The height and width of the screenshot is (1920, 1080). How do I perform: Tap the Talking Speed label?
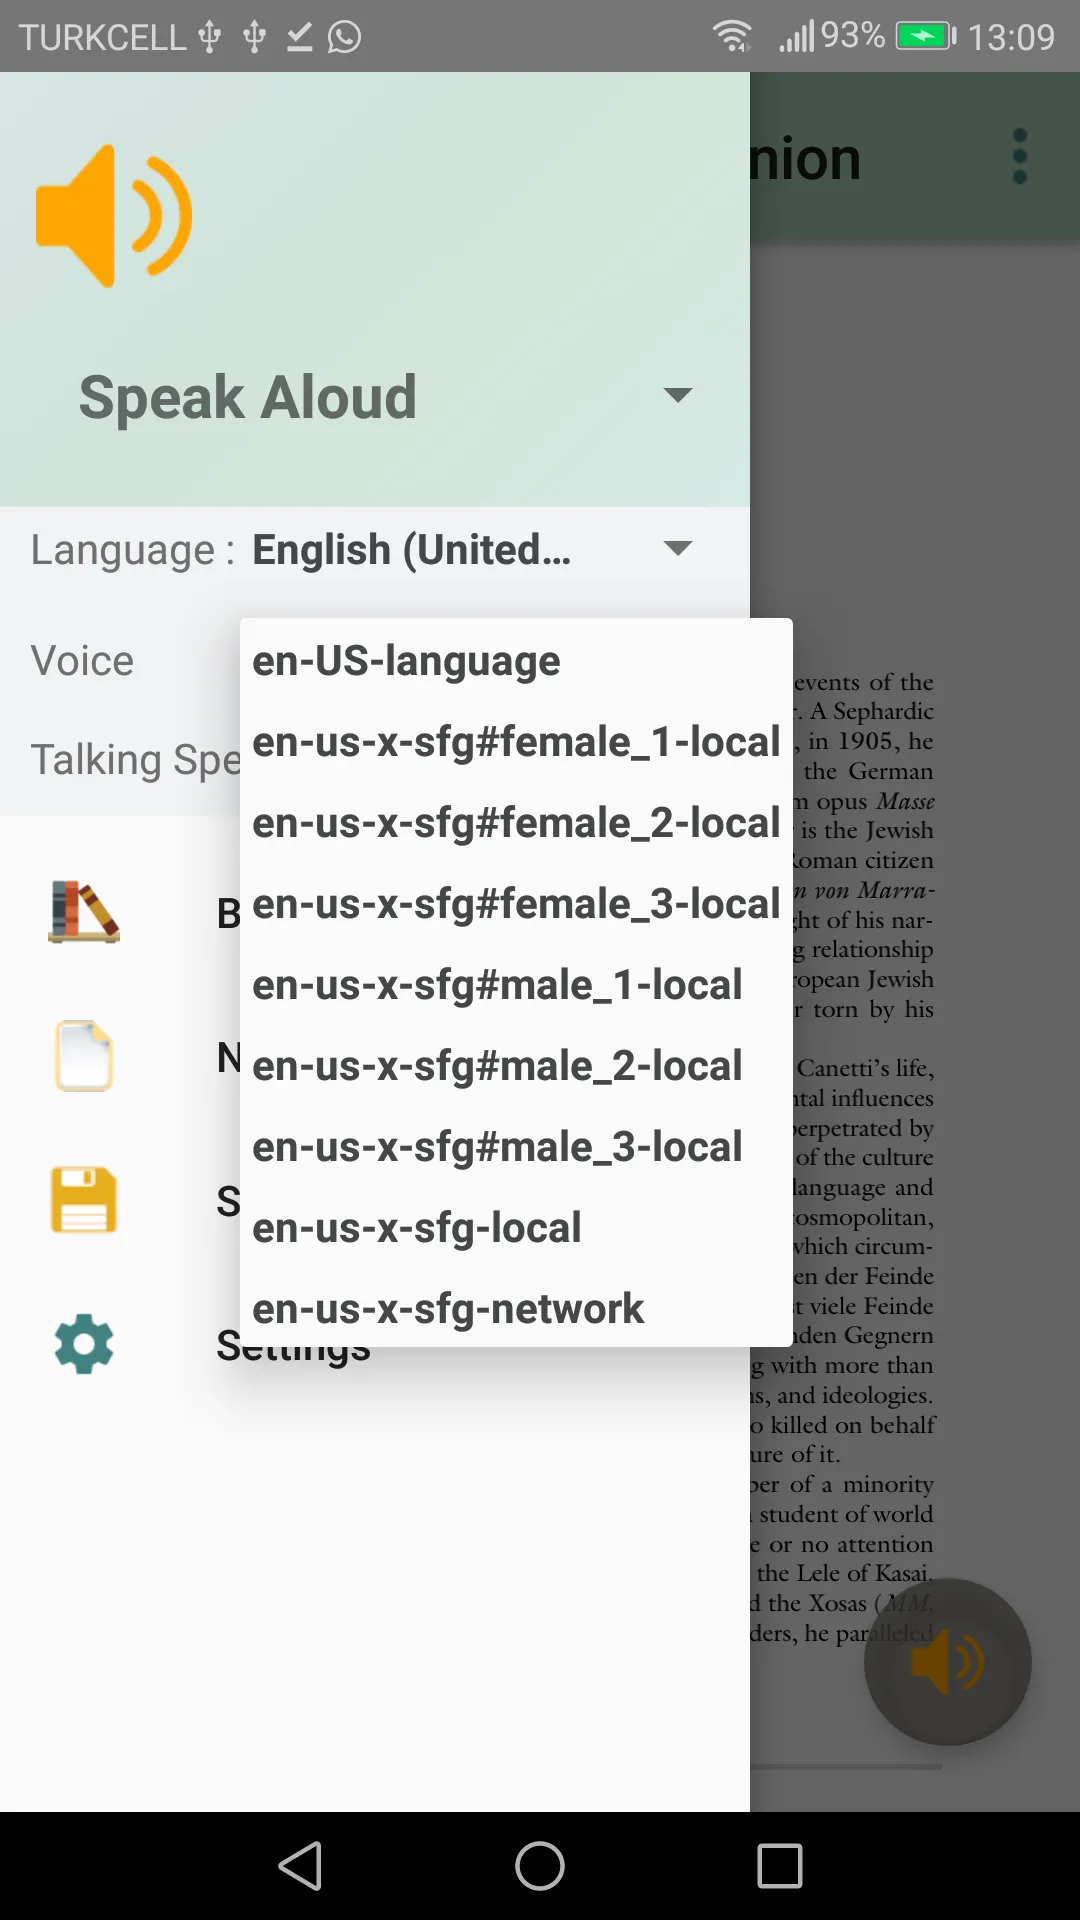click(136, 760)
